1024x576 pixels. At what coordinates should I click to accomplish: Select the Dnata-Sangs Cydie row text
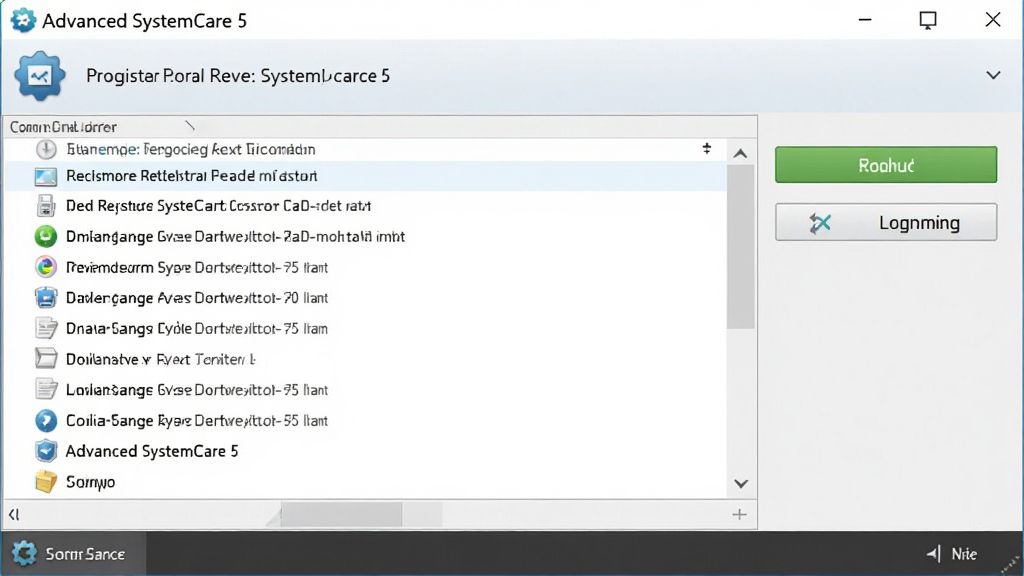(x=197, y=328)
